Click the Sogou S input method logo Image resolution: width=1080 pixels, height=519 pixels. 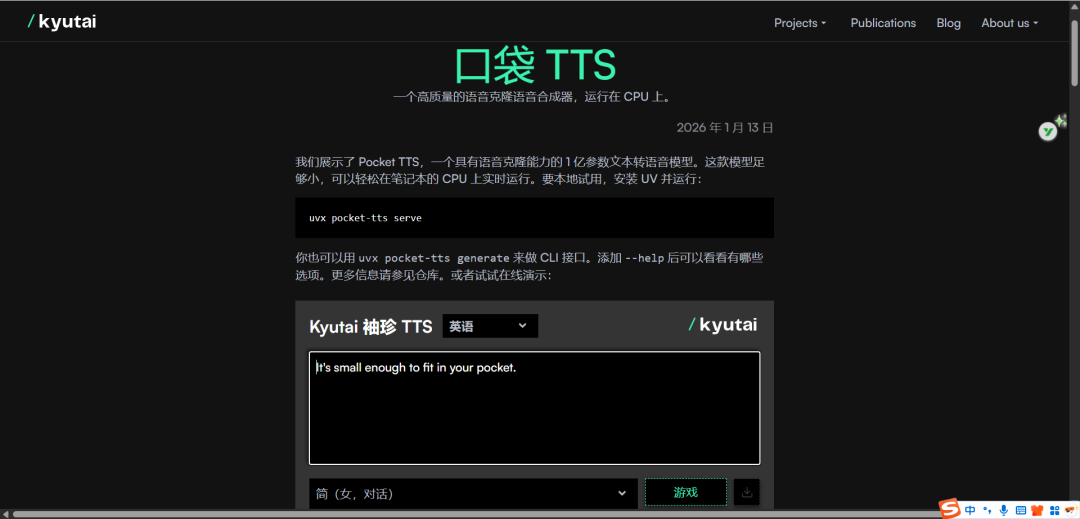pos(951,509)
